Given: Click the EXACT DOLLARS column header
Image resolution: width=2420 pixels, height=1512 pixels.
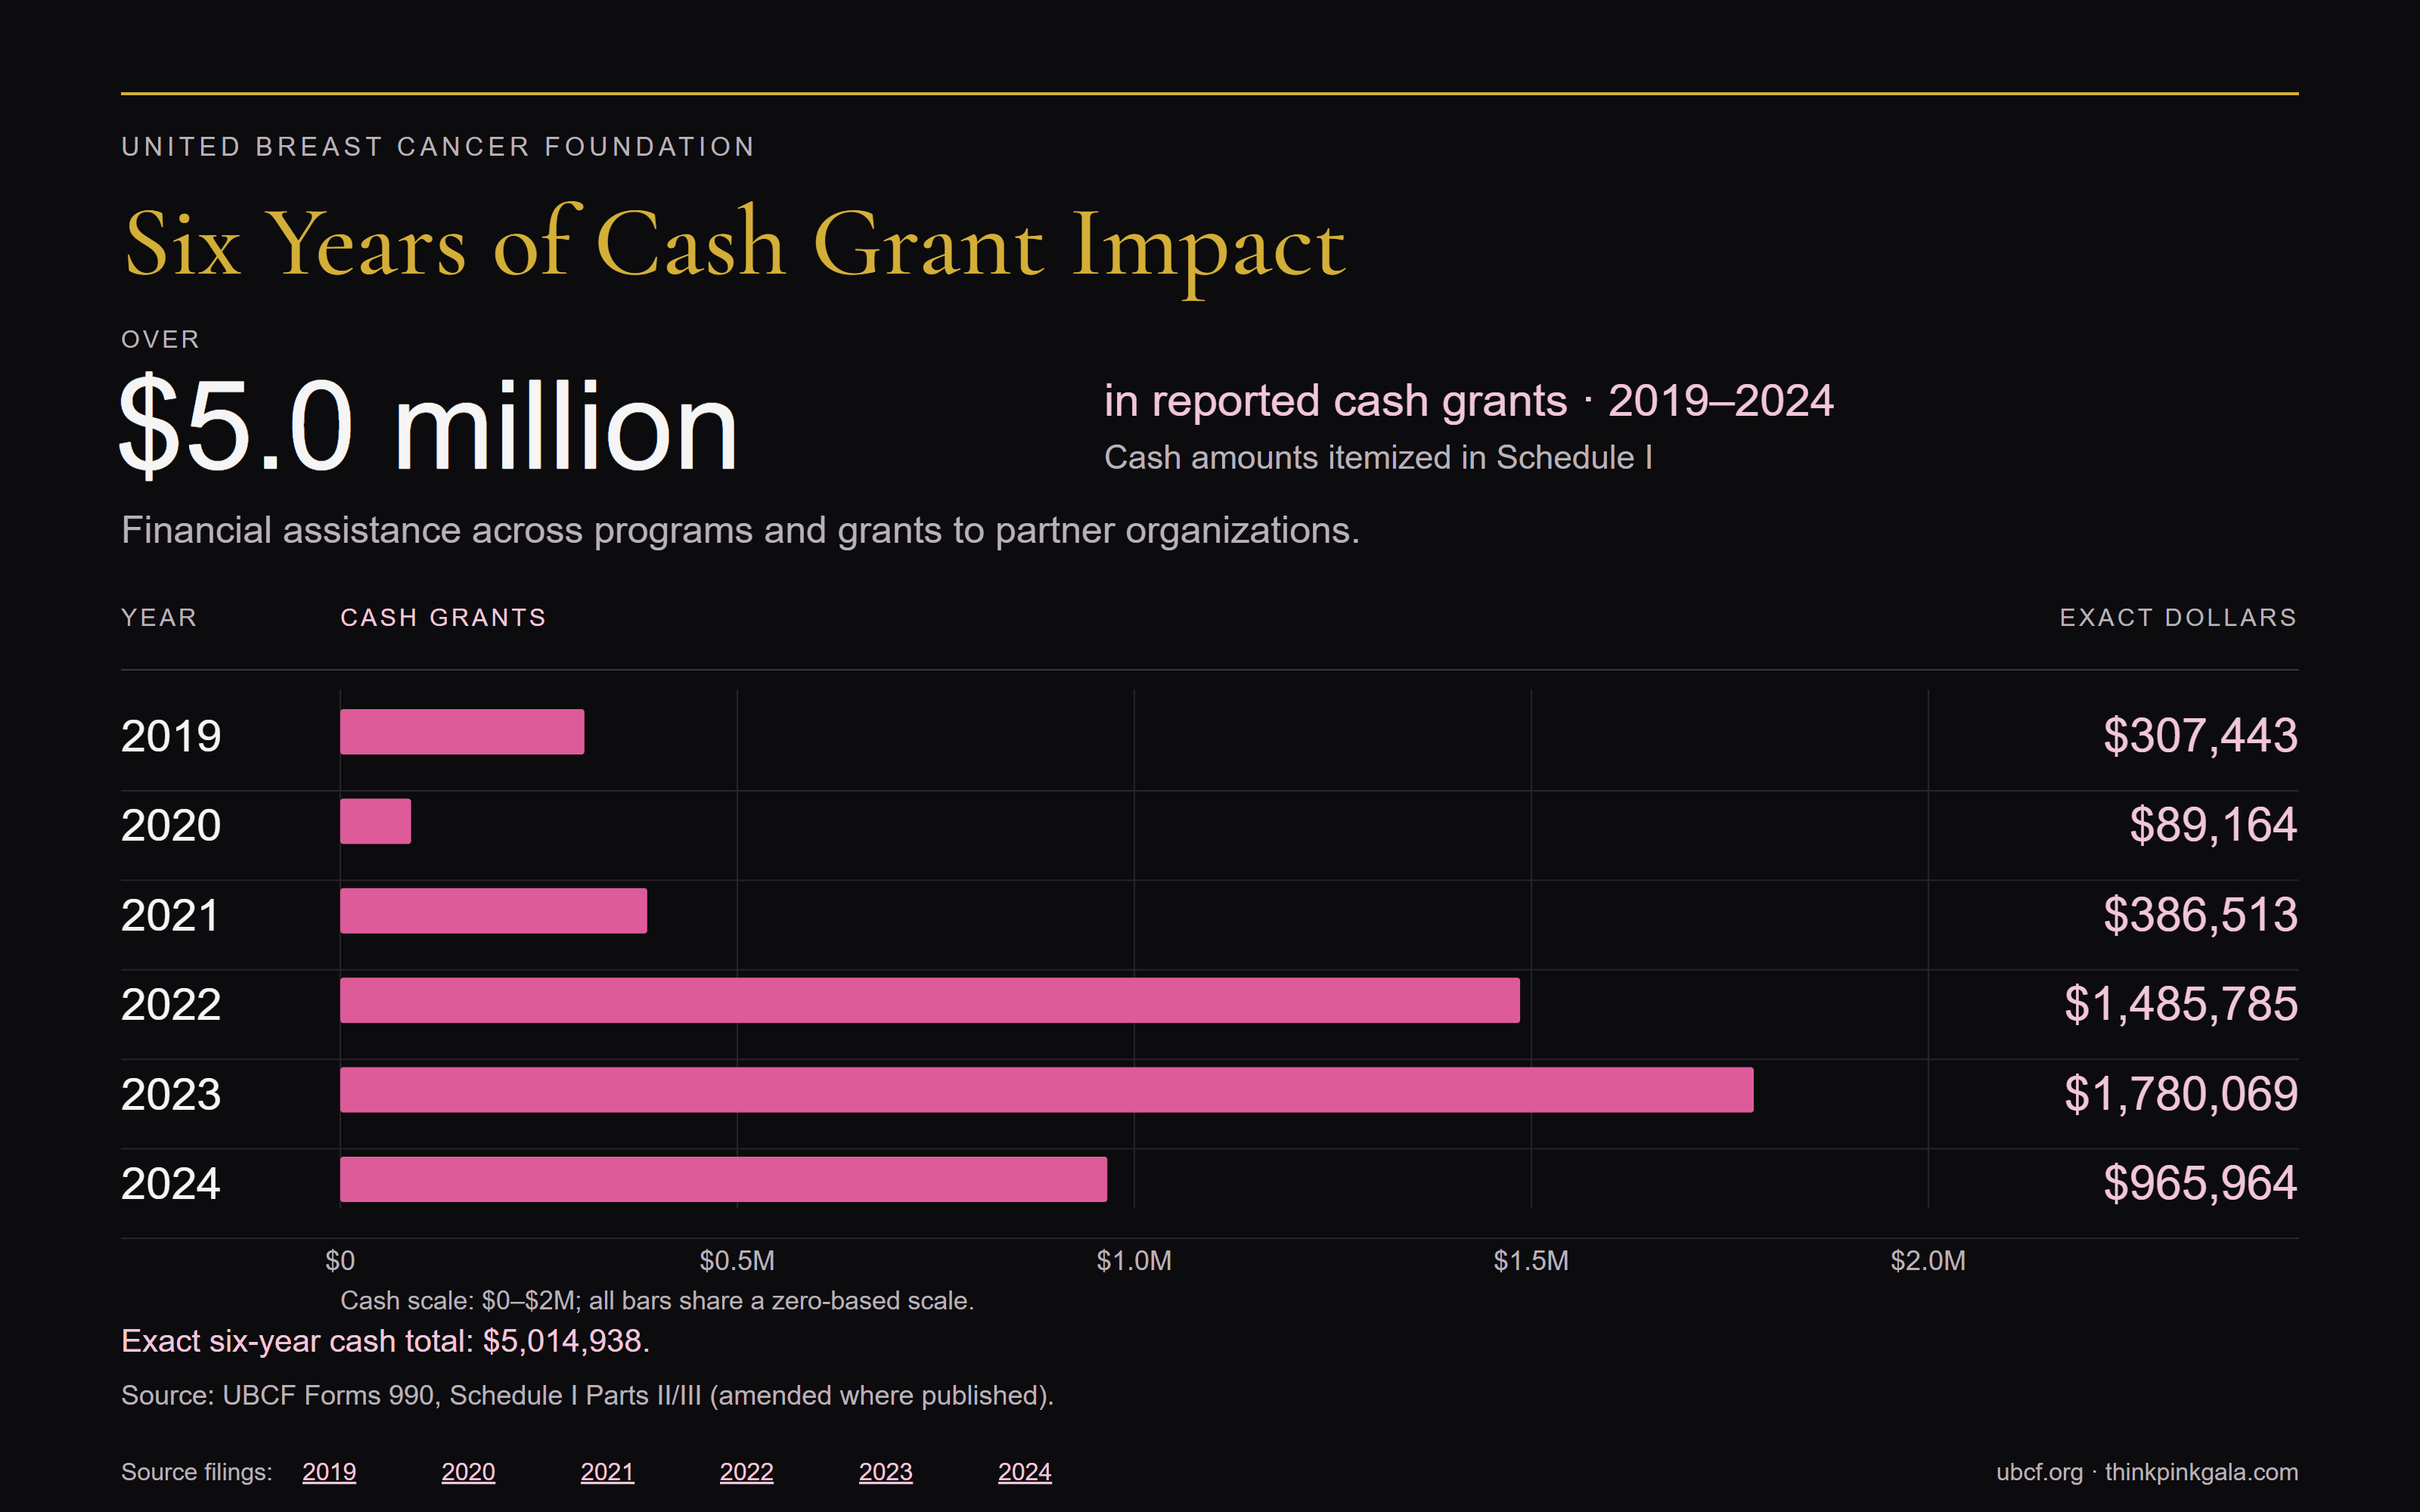Looking at the screenshot, I should pyautogui.click(x=2178, y=618).
